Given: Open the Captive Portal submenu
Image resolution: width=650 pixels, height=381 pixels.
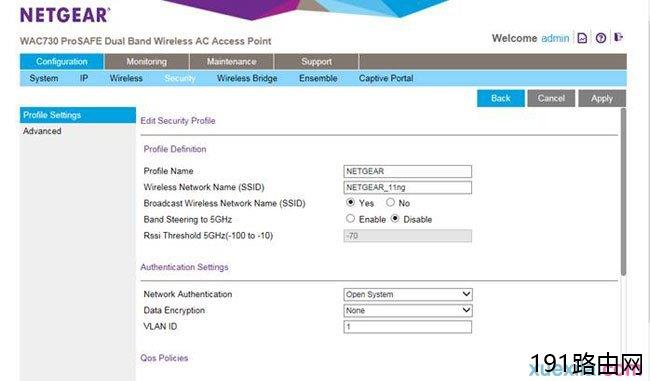Looking at the screenshot, I should point(386,78).
